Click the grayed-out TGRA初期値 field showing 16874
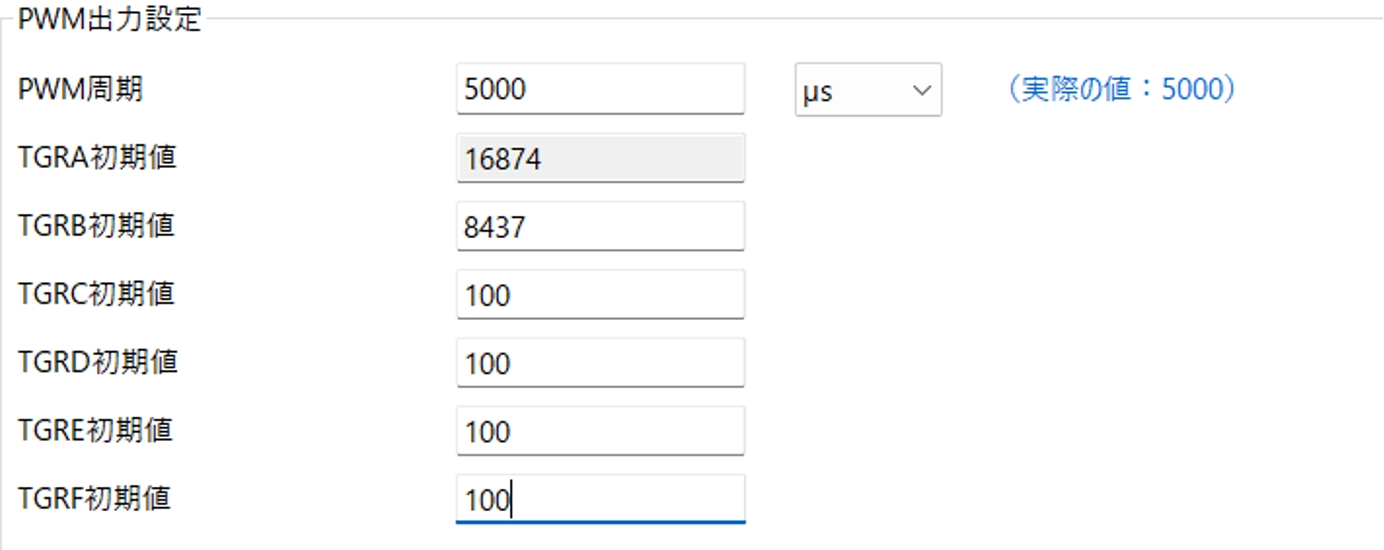 (x=600, y=158)
